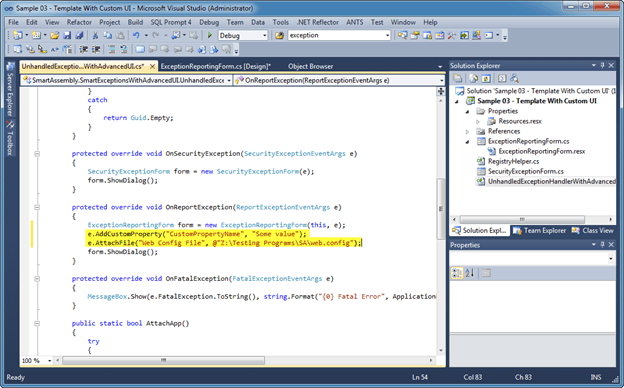Collapse the Properties folder node

pos(468,111)
